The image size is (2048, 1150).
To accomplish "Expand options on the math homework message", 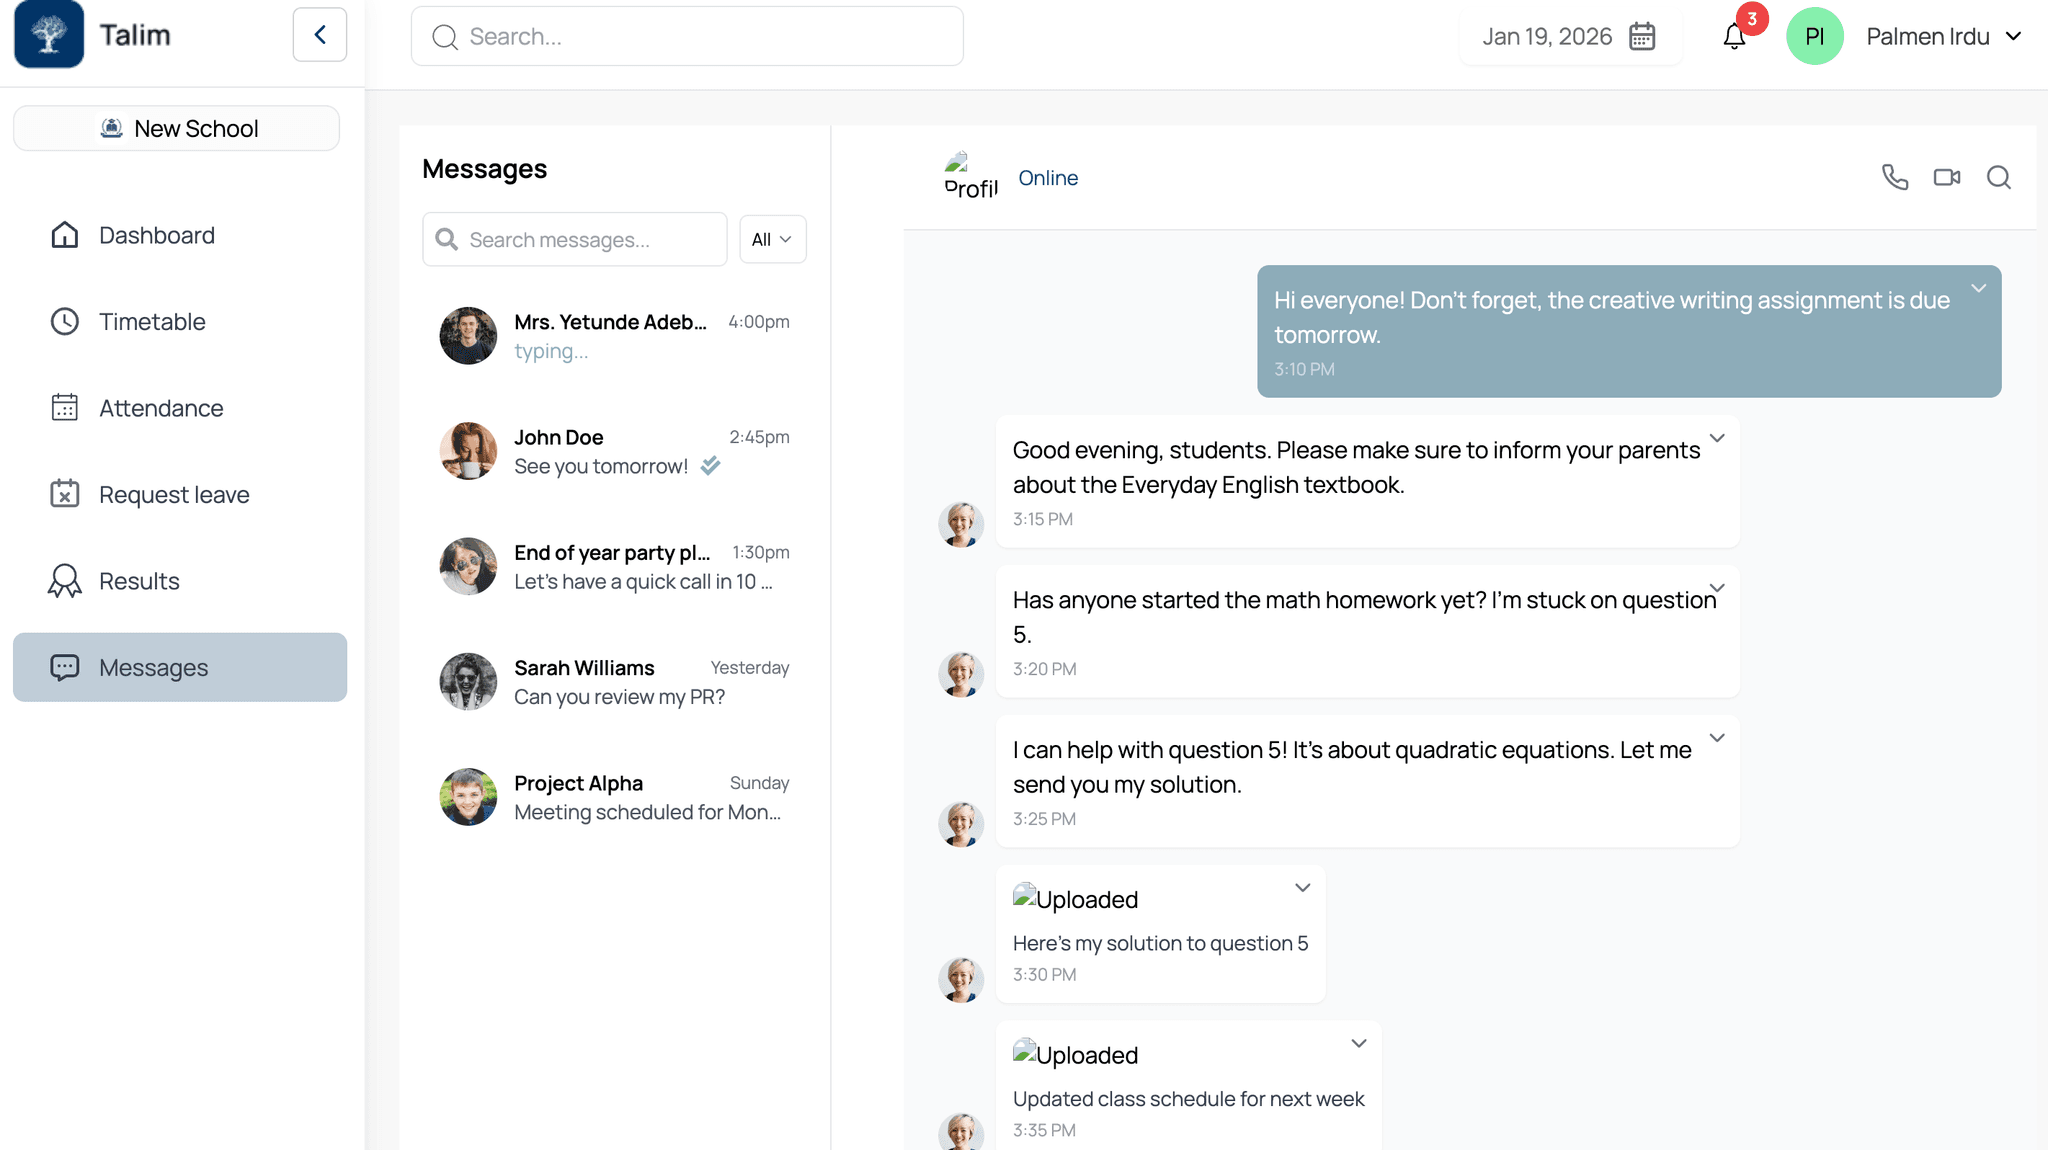I will click(1717, 588).
